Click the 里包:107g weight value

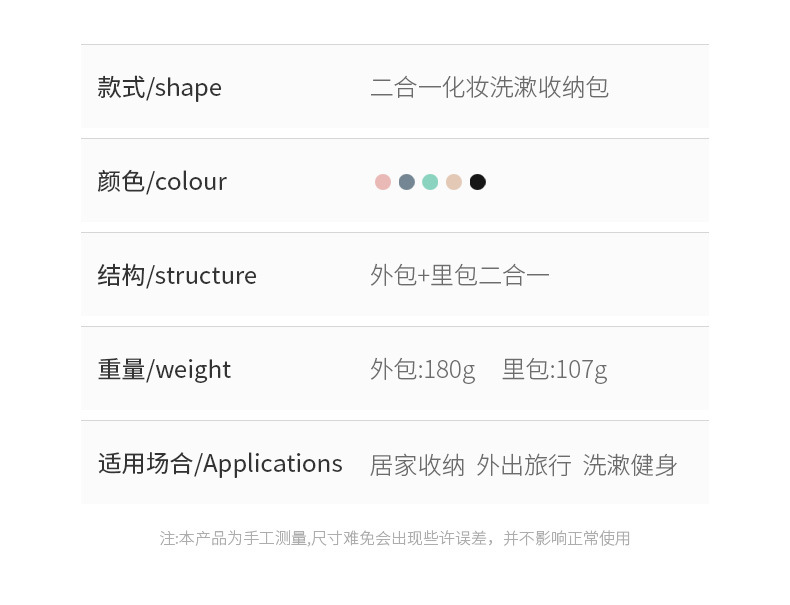click(554, 370)
